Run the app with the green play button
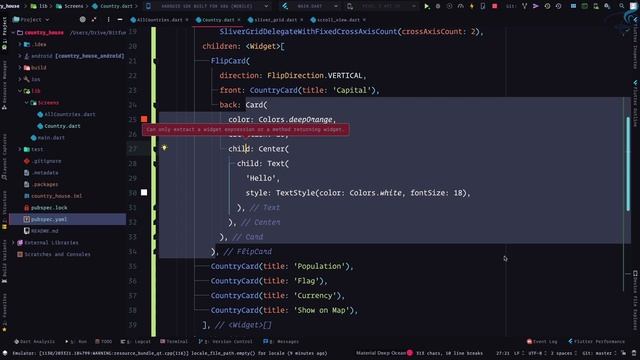The image size is (640, 360). (427, 6)
